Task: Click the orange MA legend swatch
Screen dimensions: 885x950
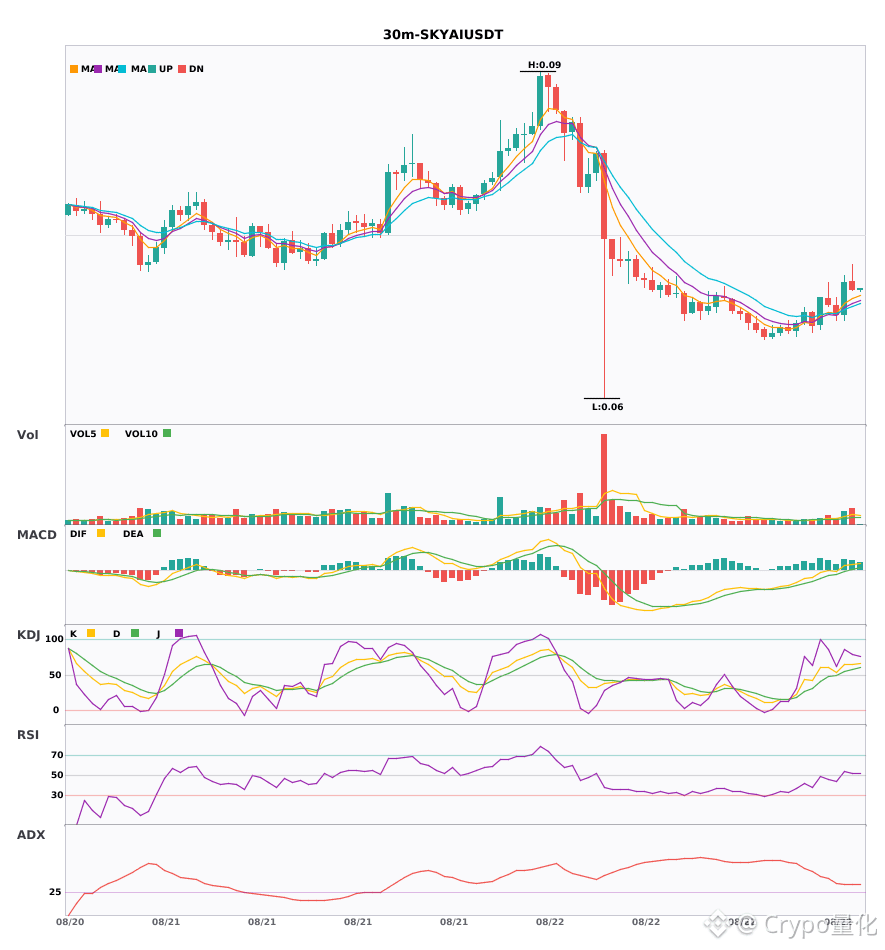Action: coord(74,69)
